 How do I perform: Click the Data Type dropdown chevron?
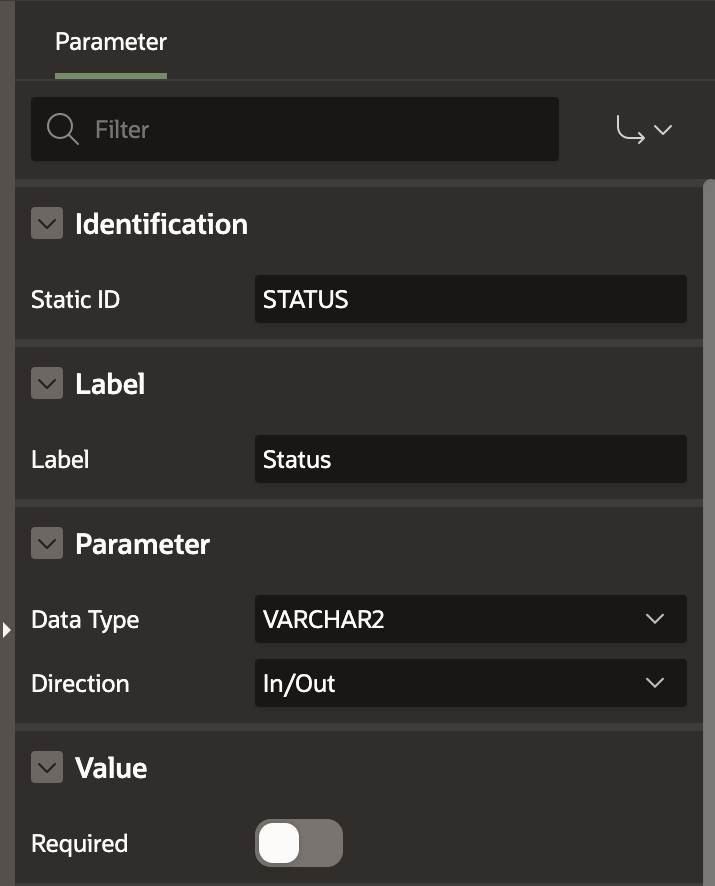click(x=655, y=619)
